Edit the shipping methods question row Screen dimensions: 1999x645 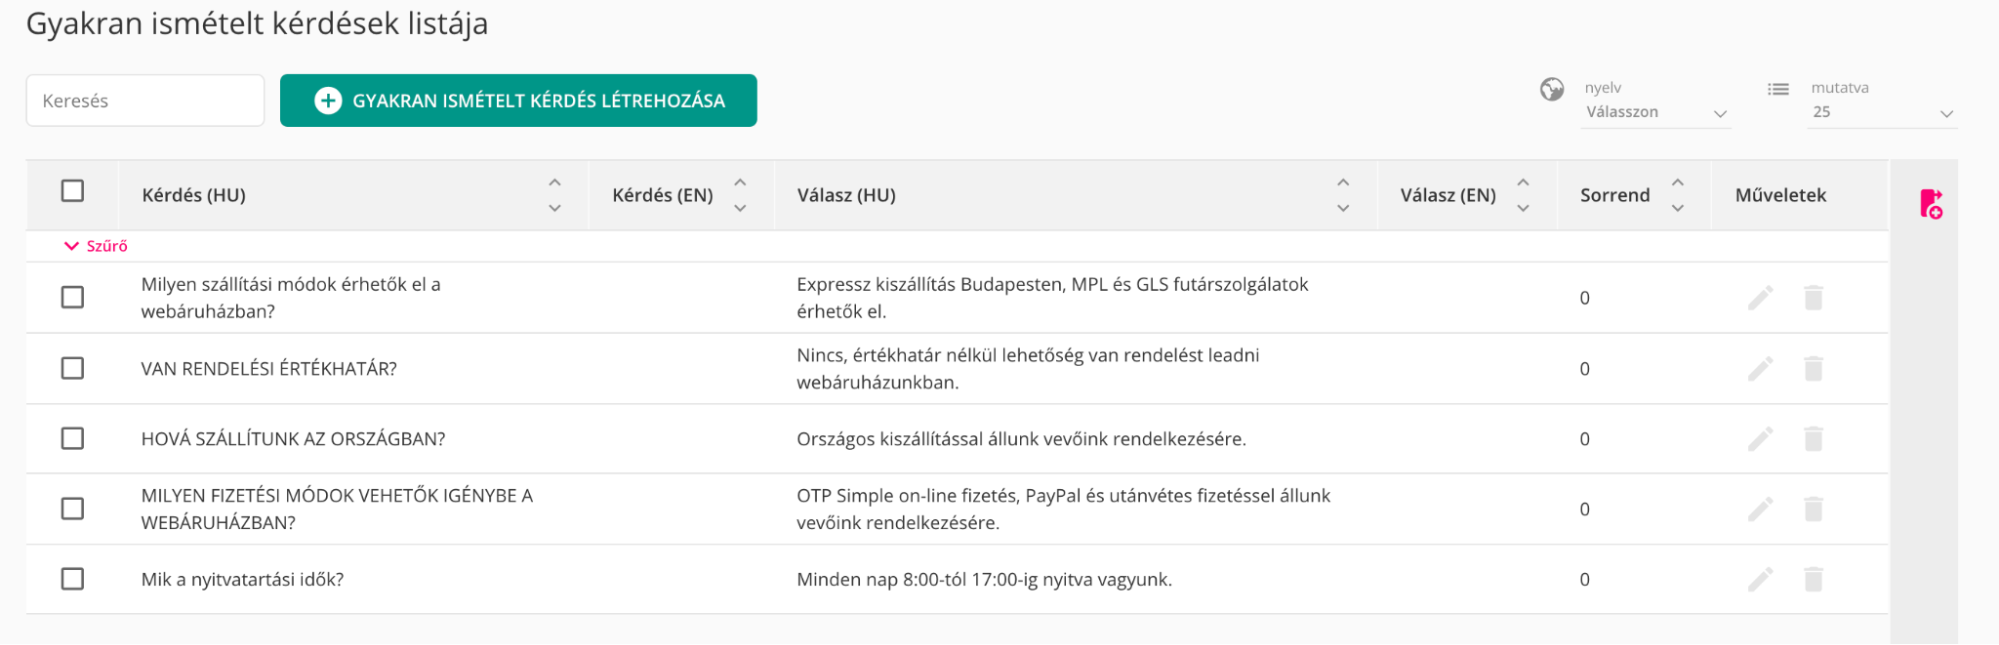coord(1760,298)
